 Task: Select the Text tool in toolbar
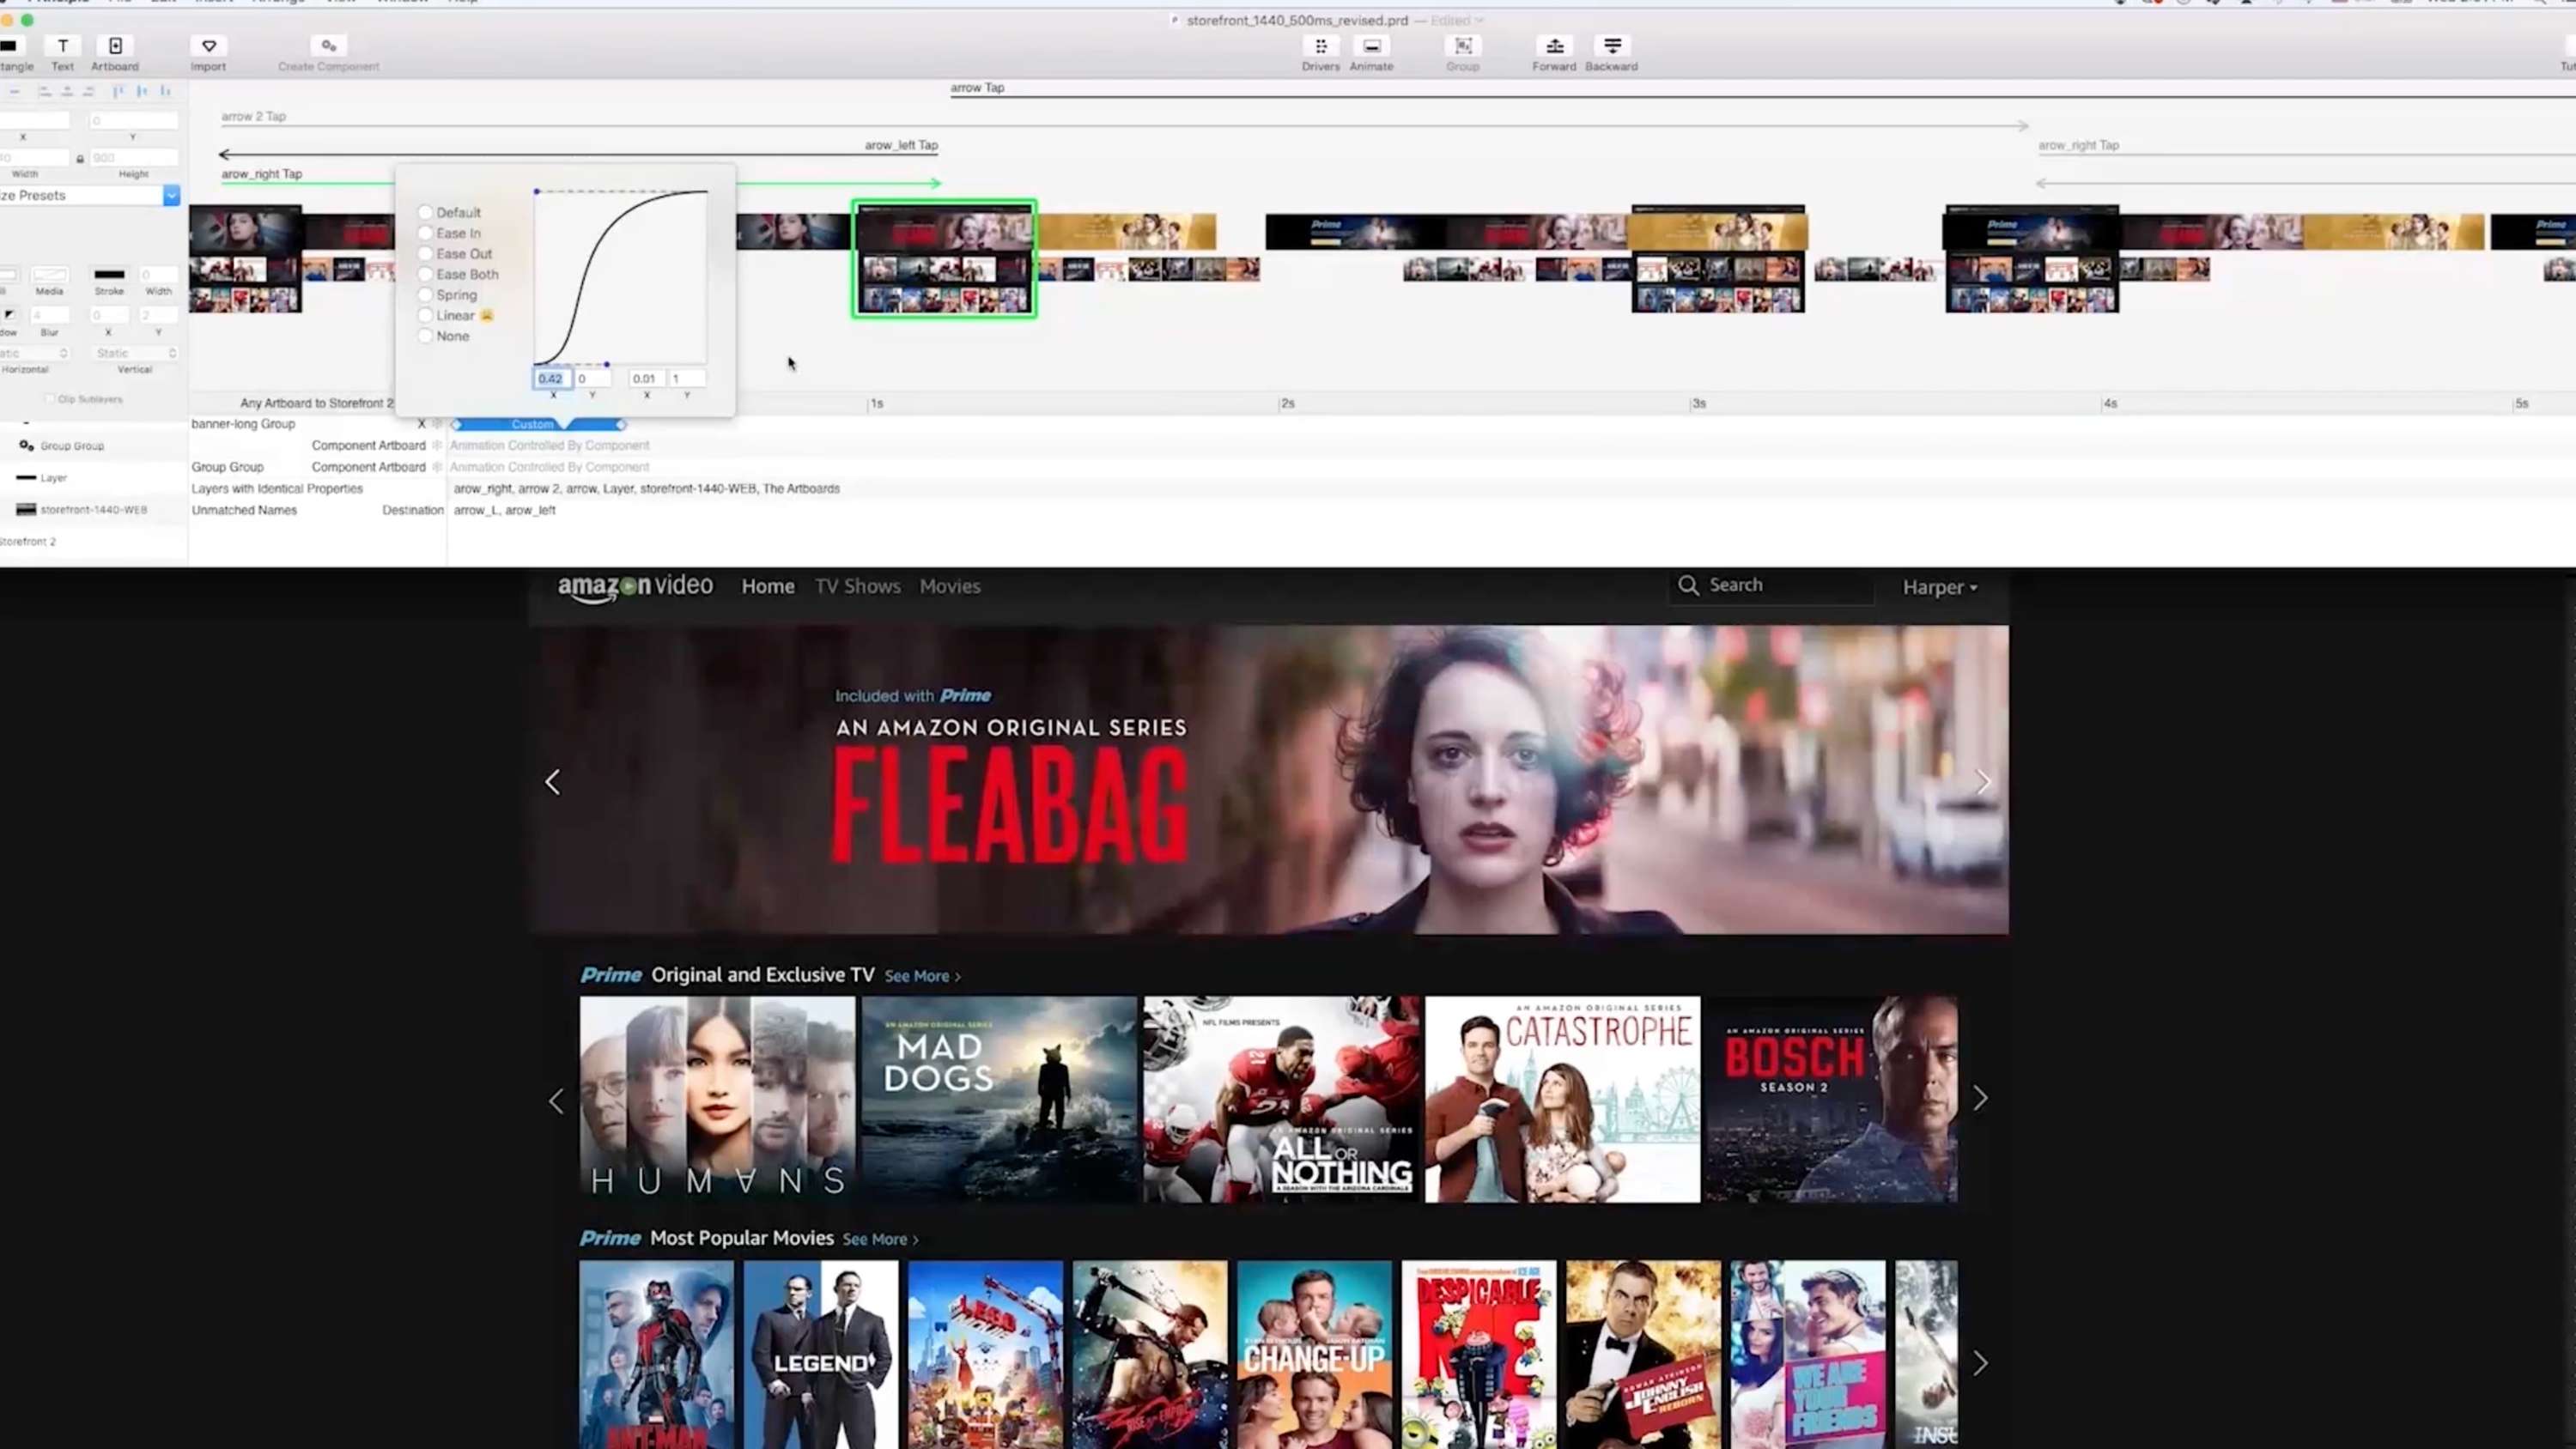point(62,46)
